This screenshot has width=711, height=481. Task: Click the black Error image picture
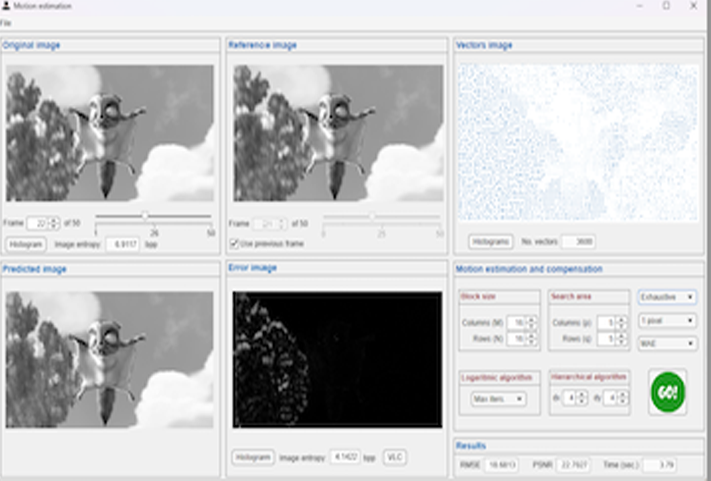tap(337, 360)
